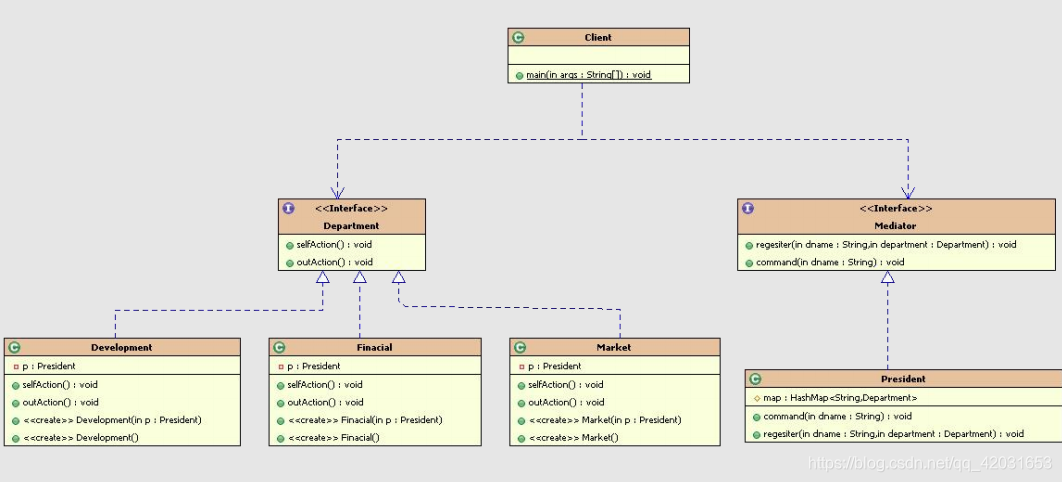This screenshot has height=482, width=1062.
Task: Click the icon before Development's selfAction()
Action: coord(16,385)
